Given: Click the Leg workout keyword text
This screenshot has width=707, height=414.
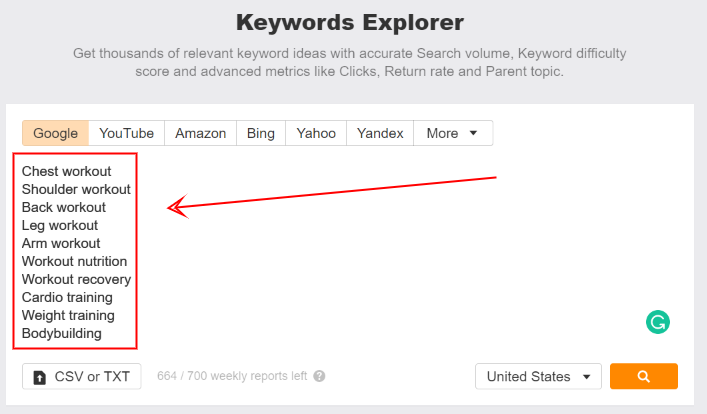Looking at the screenshot, I should click(x=60, y=225).
